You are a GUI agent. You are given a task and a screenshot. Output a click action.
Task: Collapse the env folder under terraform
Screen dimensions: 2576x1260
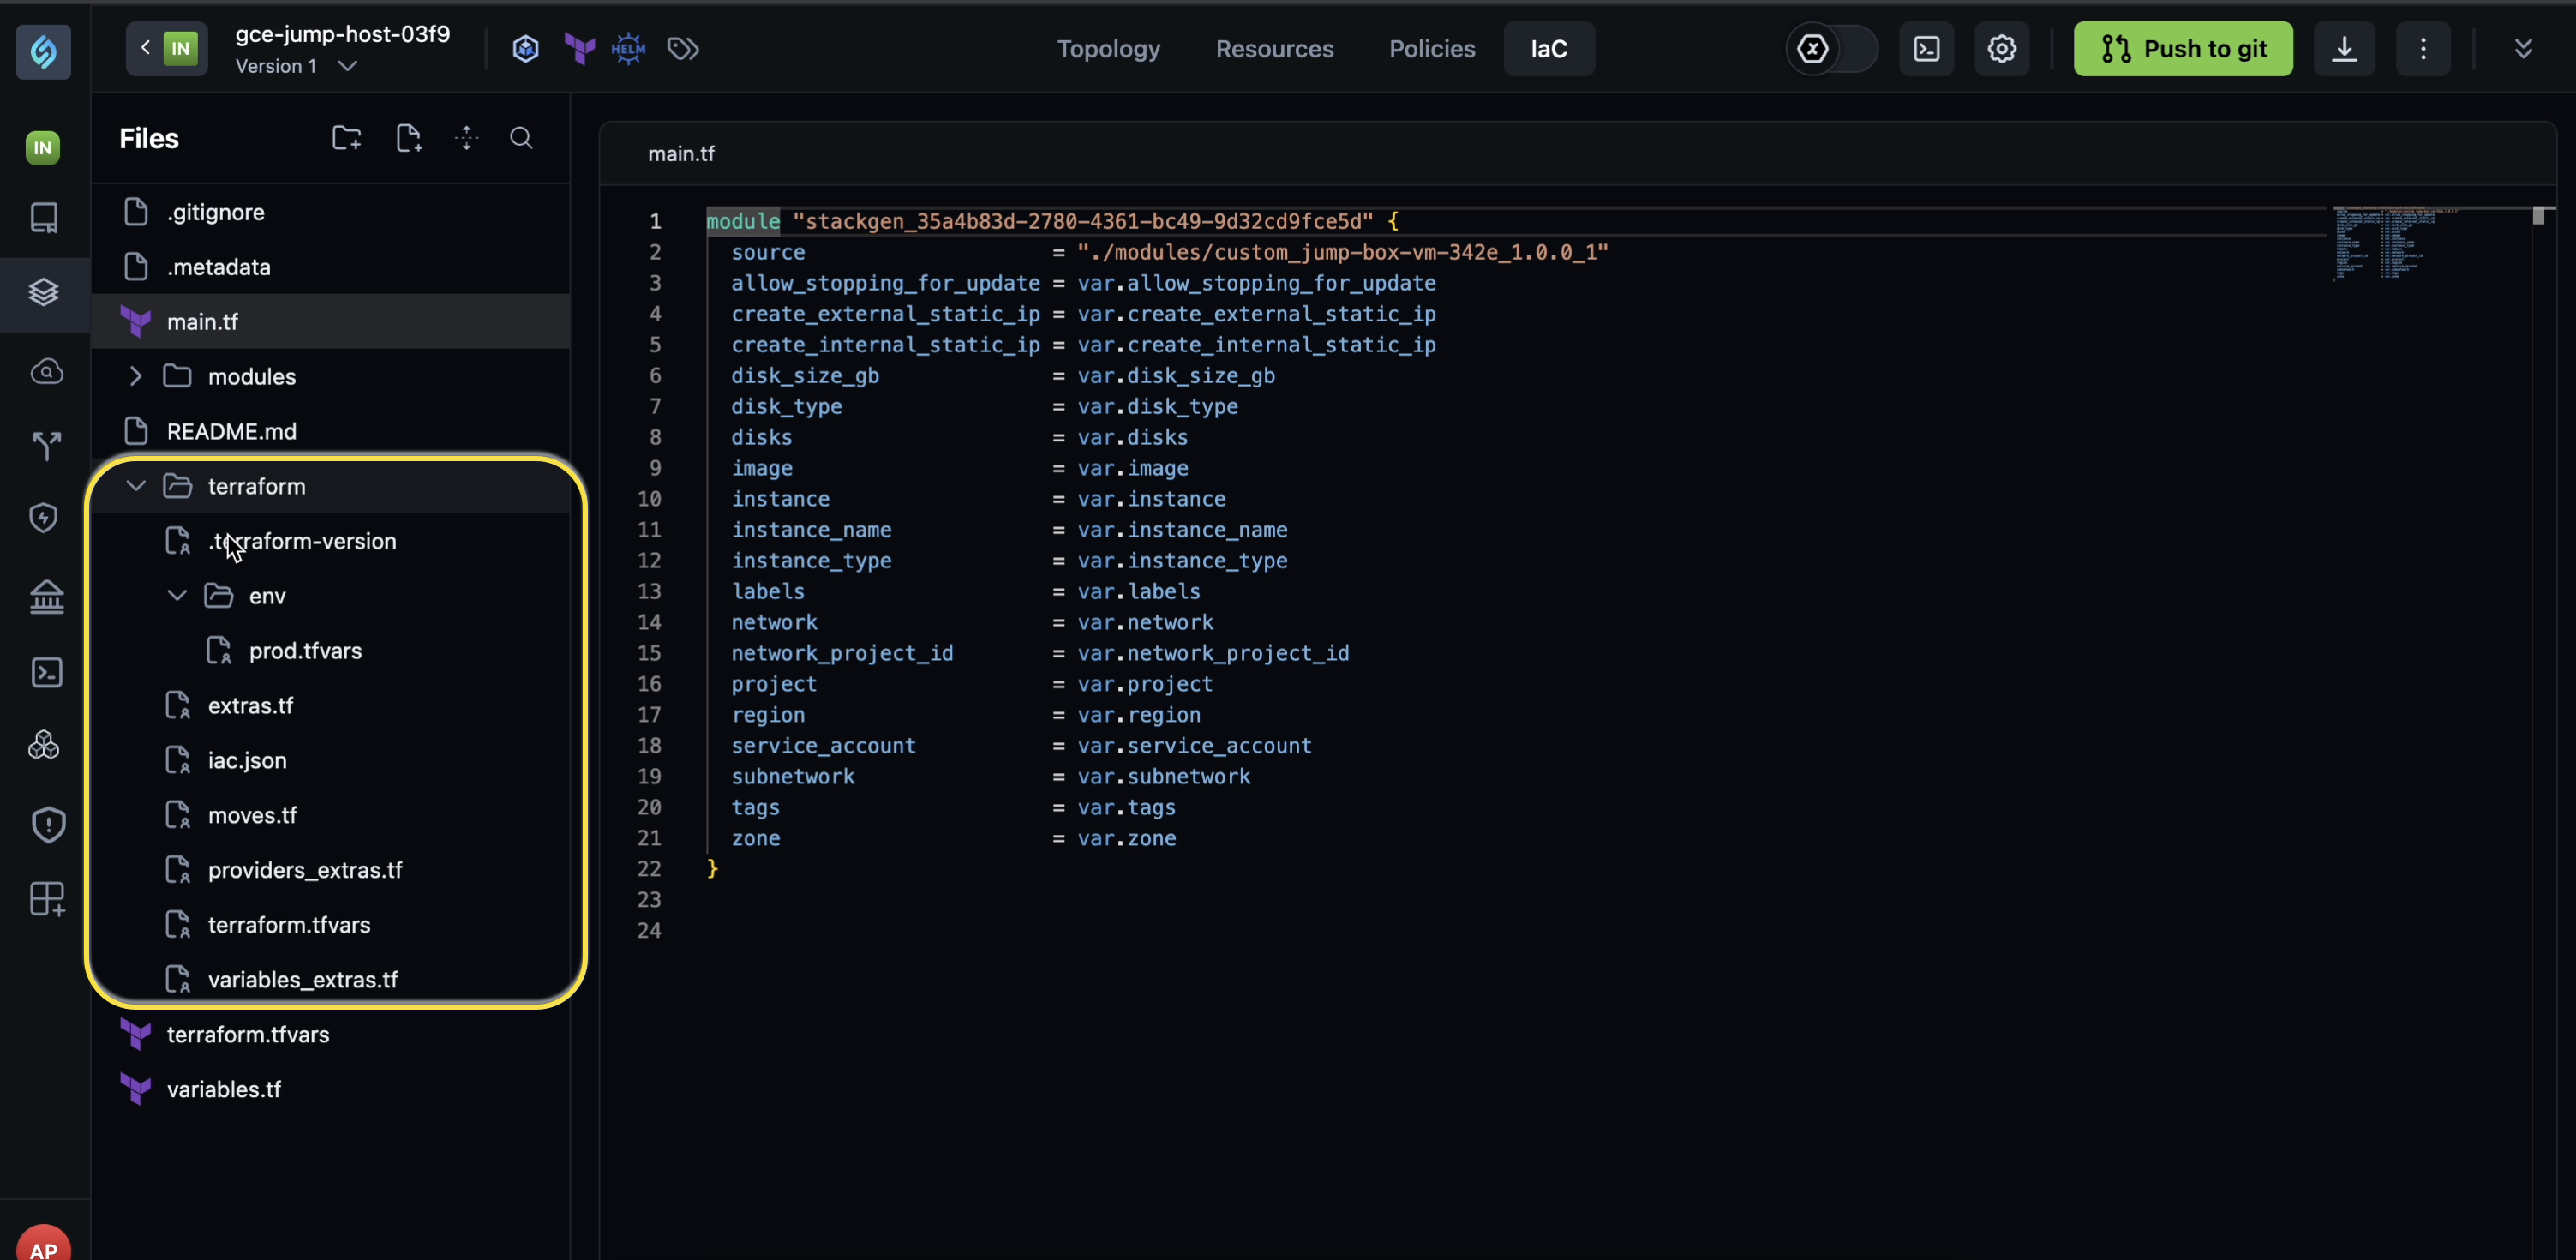[177, 595]
